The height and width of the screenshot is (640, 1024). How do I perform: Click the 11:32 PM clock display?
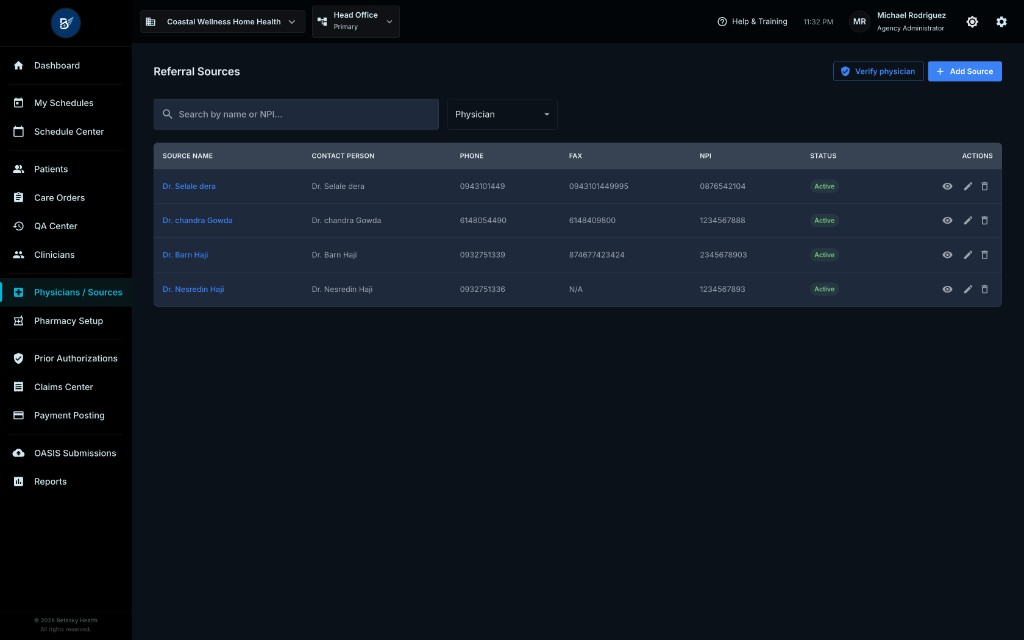818,22
